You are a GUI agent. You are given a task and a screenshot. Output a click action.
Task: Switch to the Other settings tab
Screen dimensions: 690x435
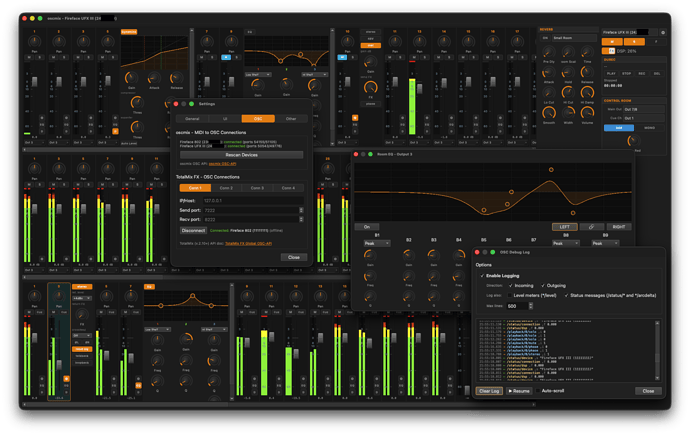[x=291, y=119]
